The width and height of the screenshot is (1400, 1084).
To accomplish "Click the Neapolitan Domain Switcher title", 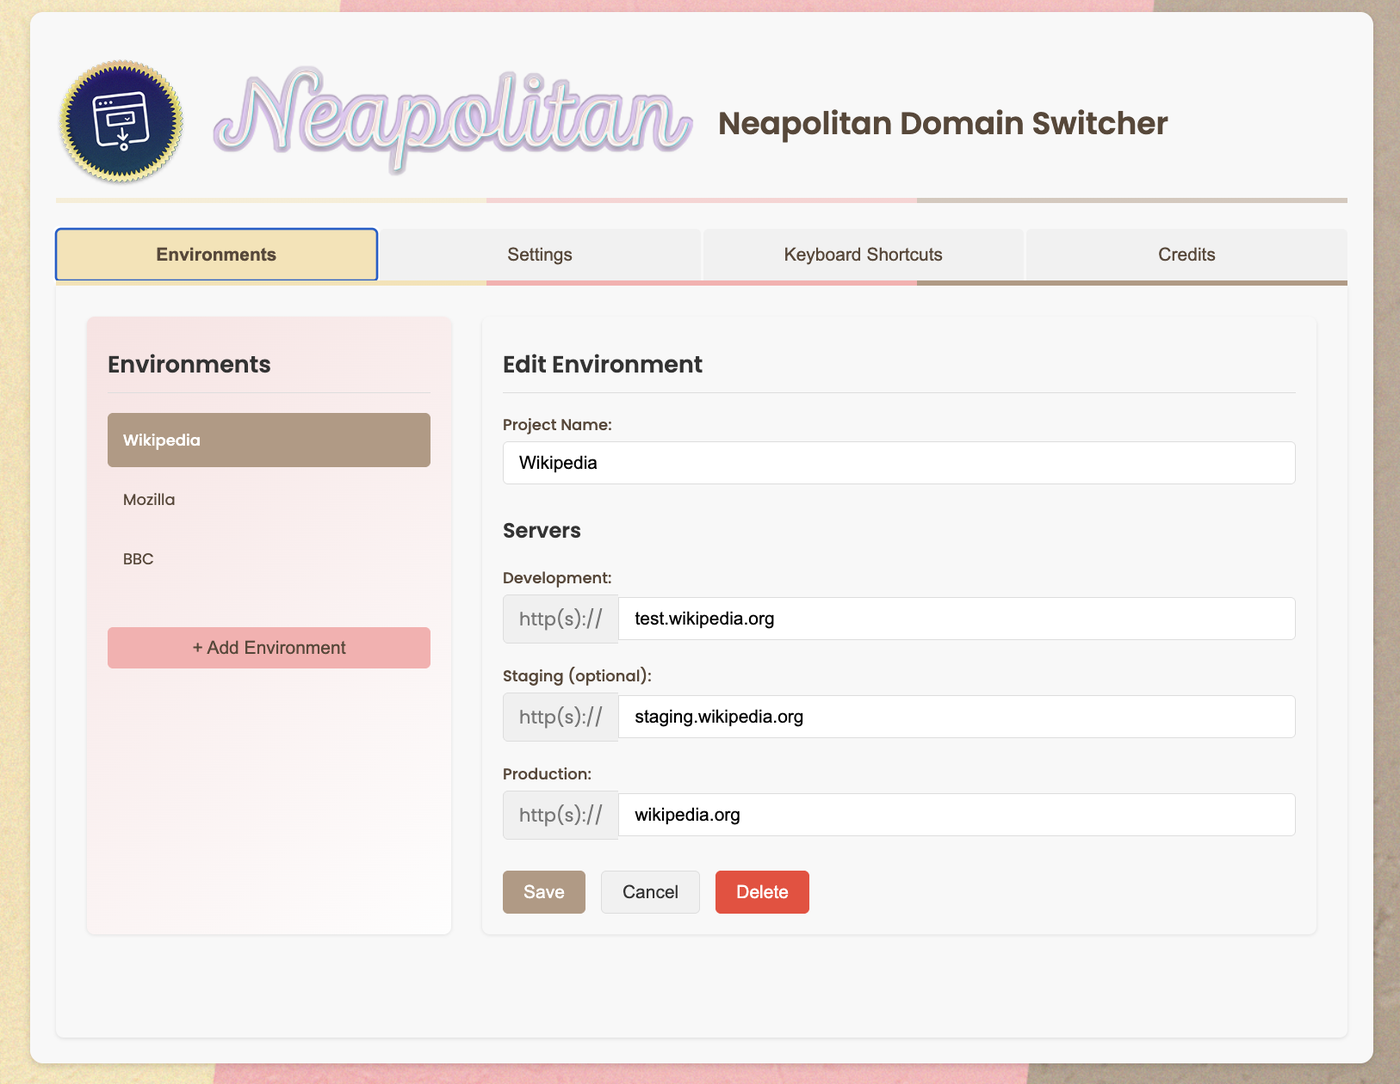I will pos(943,123).
